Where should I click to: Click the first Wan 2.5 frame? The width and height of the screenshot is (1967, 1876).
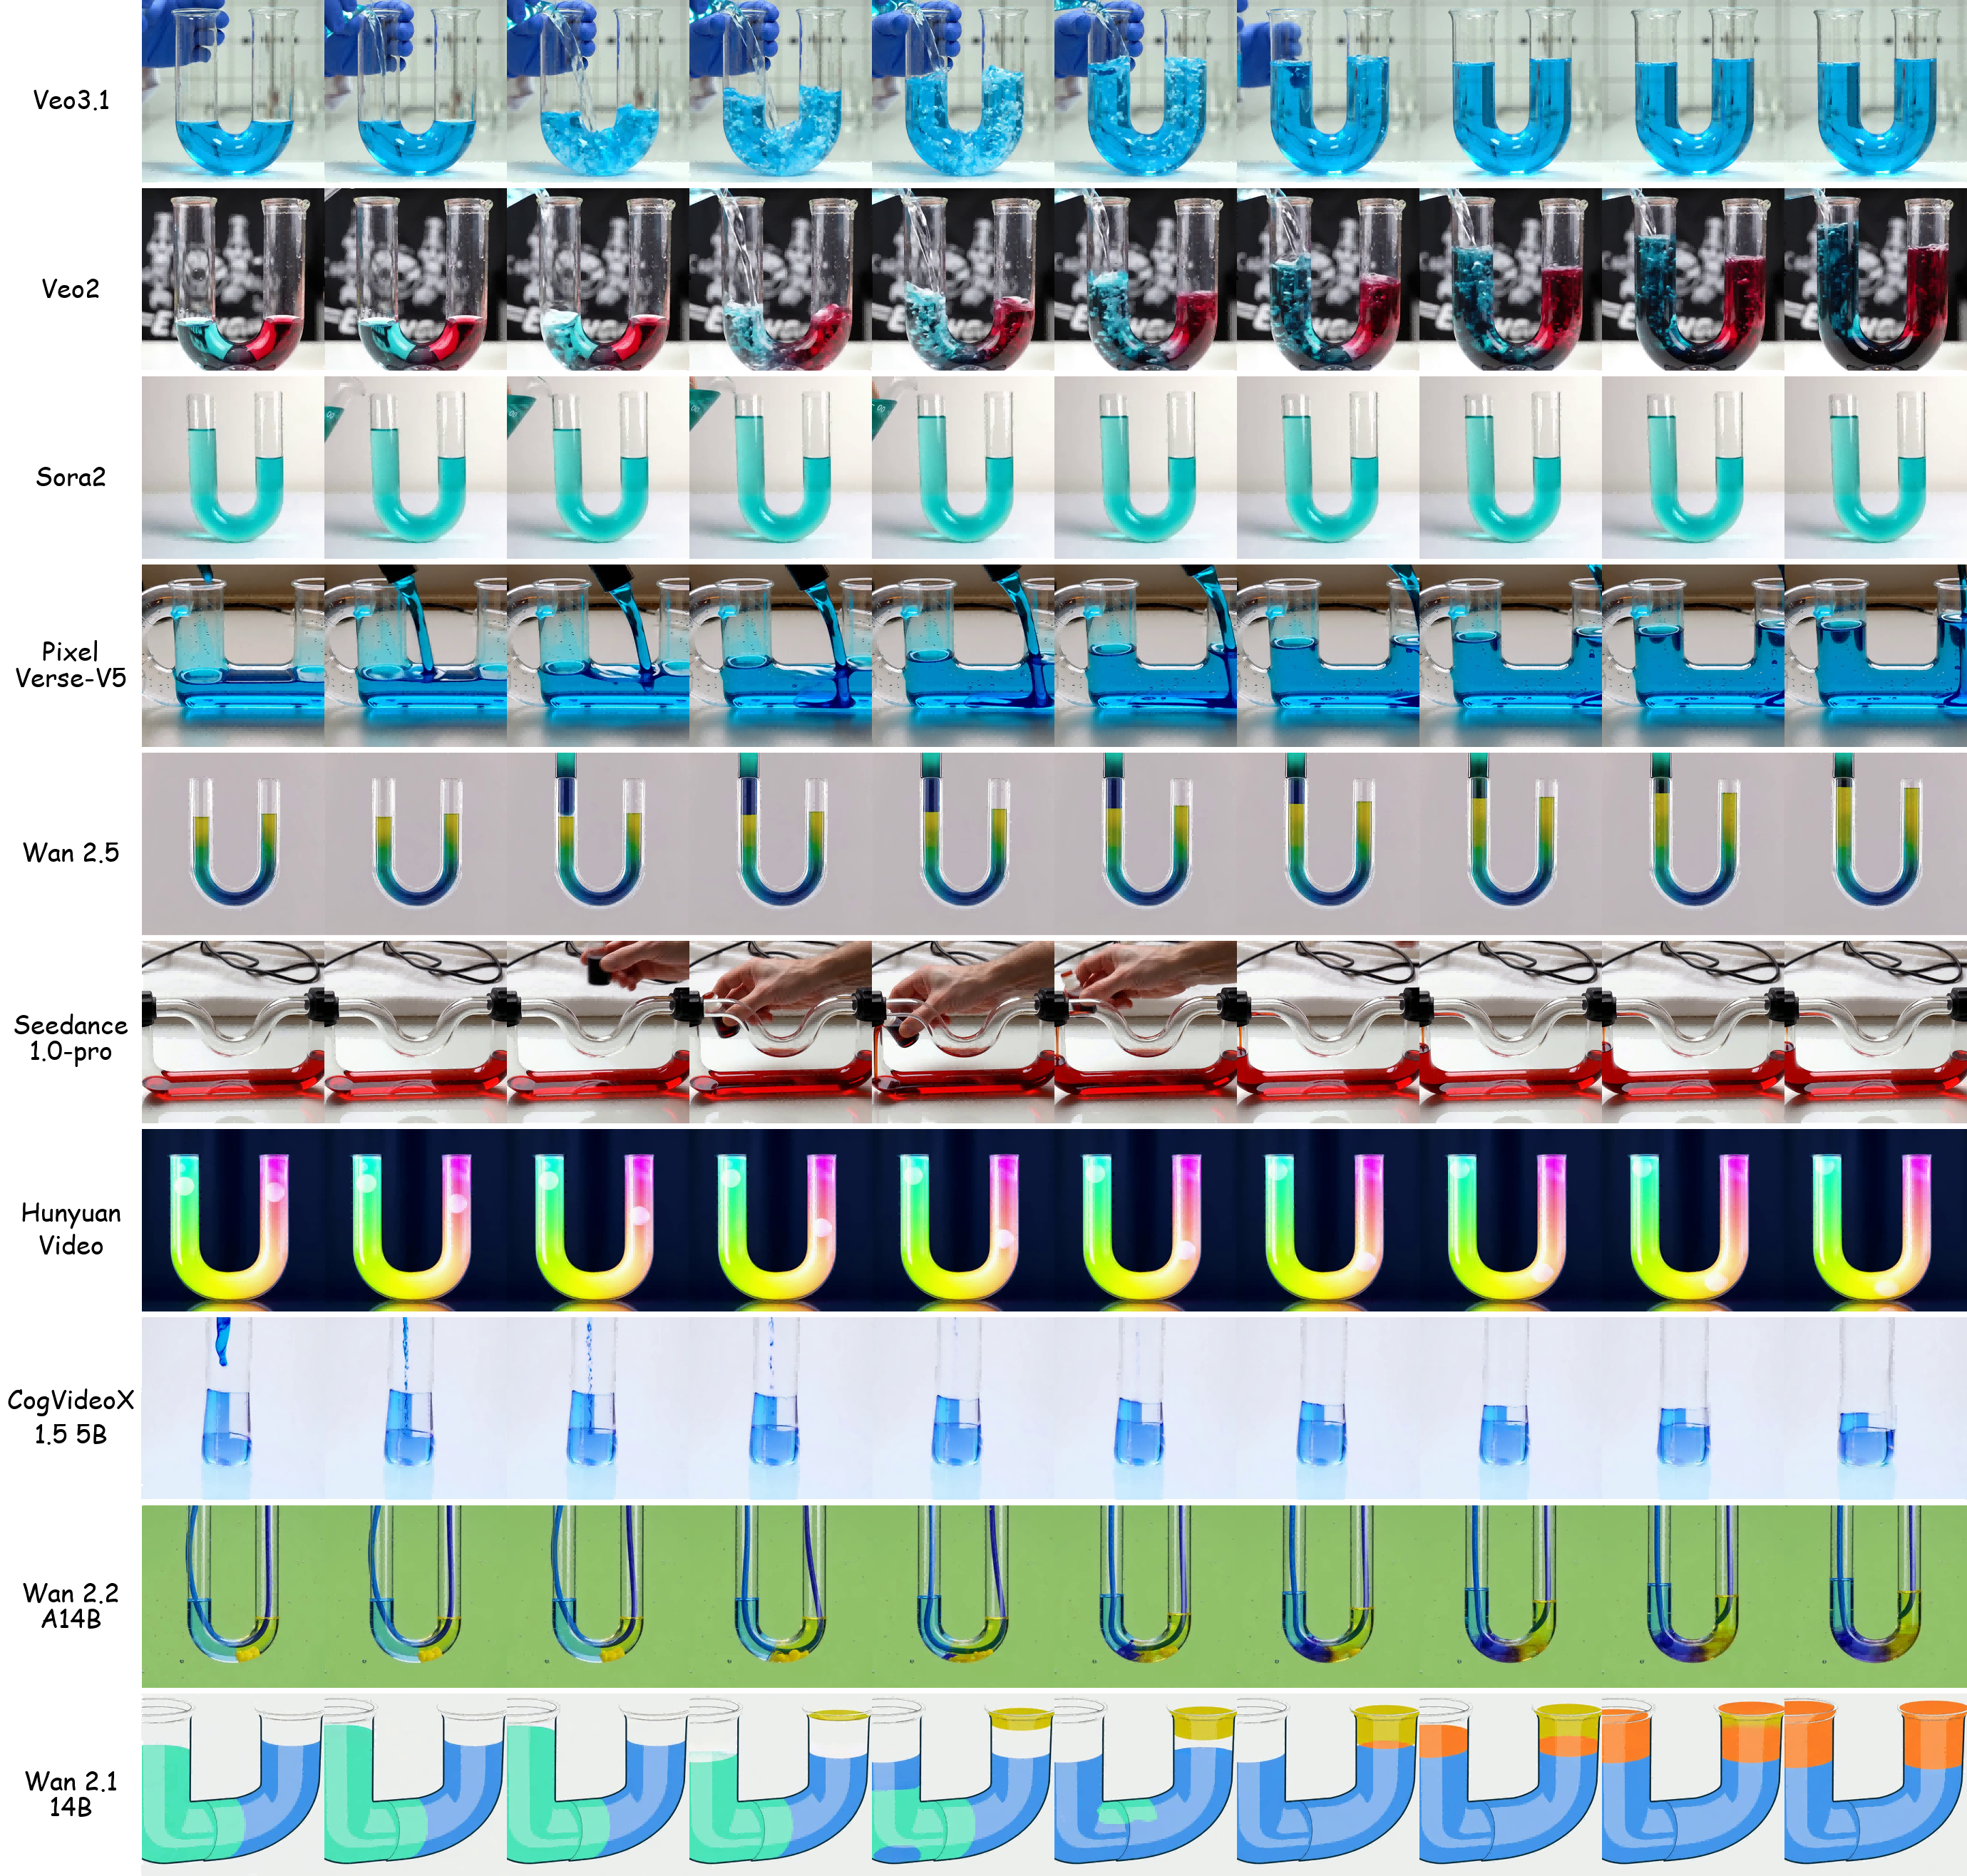tap(232, 843)
